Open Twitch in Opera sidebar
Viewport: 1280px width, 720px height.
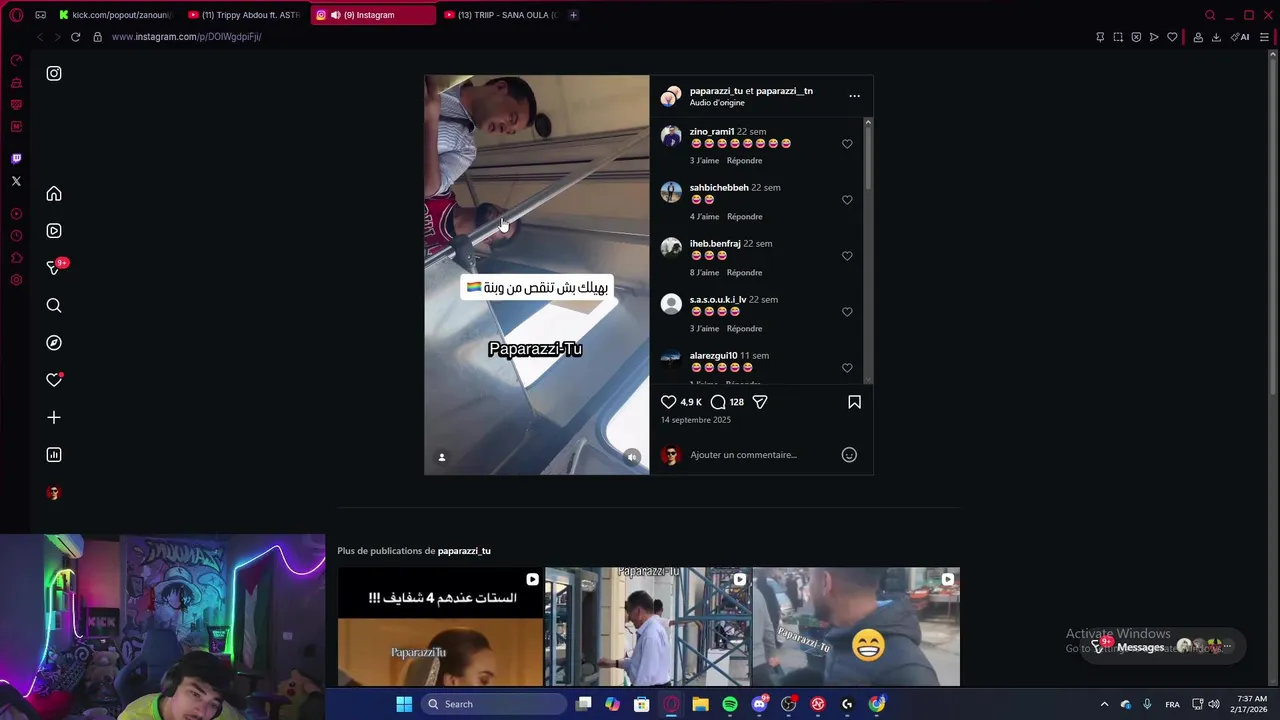pos(16,158)
